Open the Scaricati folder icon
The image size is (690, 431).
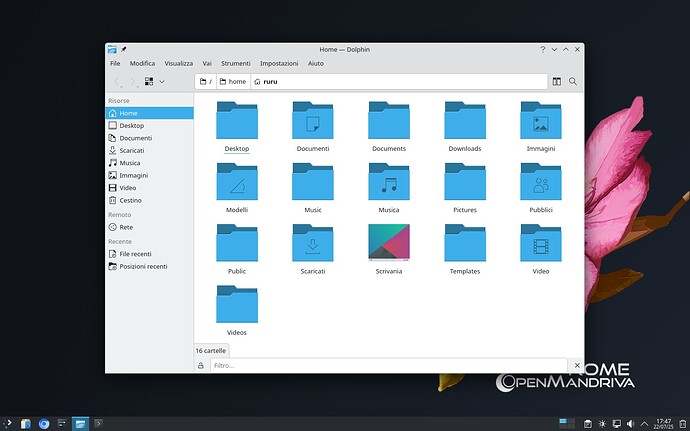click(x=312, y=243)
